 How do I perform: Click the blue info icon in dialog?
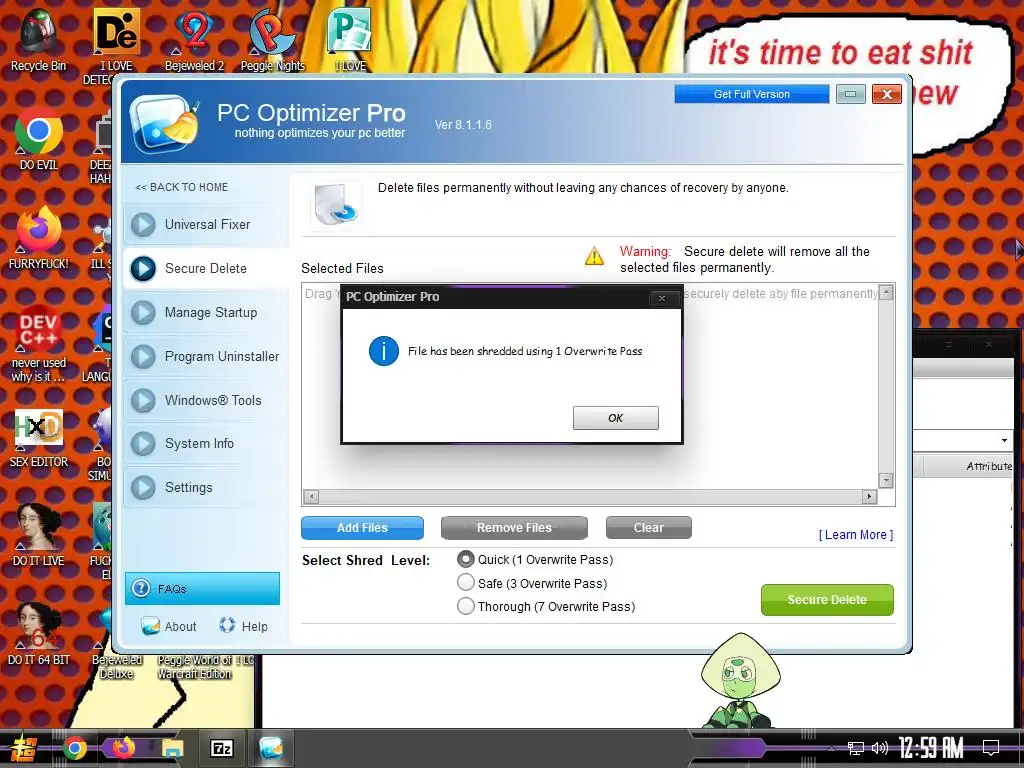[x=383, y=351]
